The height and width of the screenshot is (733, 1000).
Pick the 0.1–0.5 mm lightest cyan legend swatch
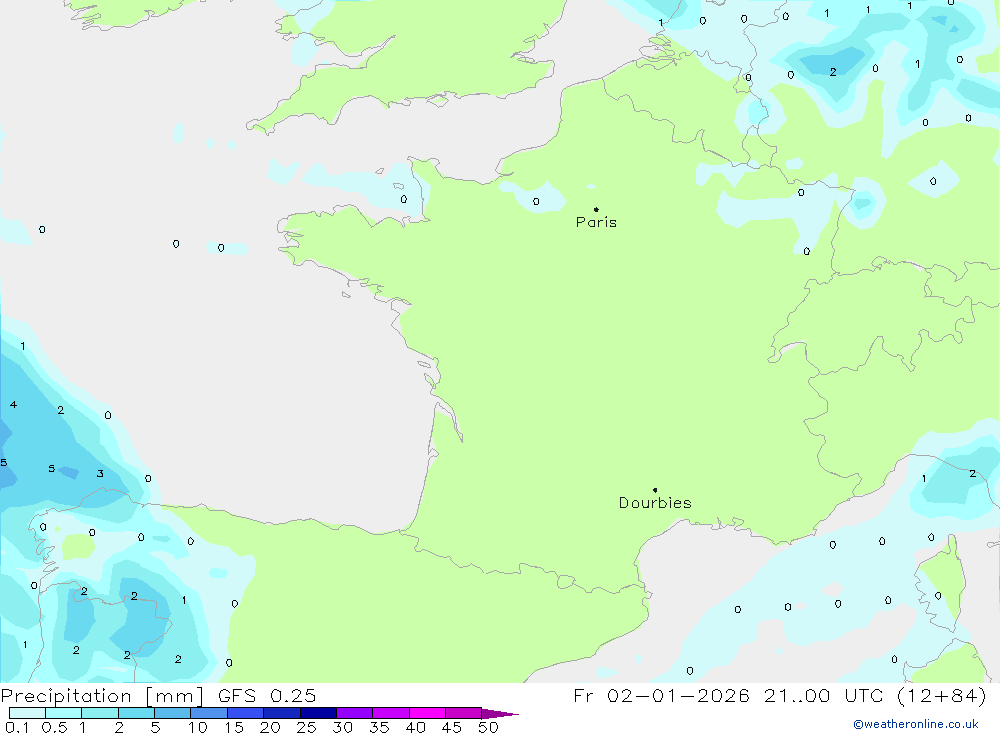click(27, 713)
